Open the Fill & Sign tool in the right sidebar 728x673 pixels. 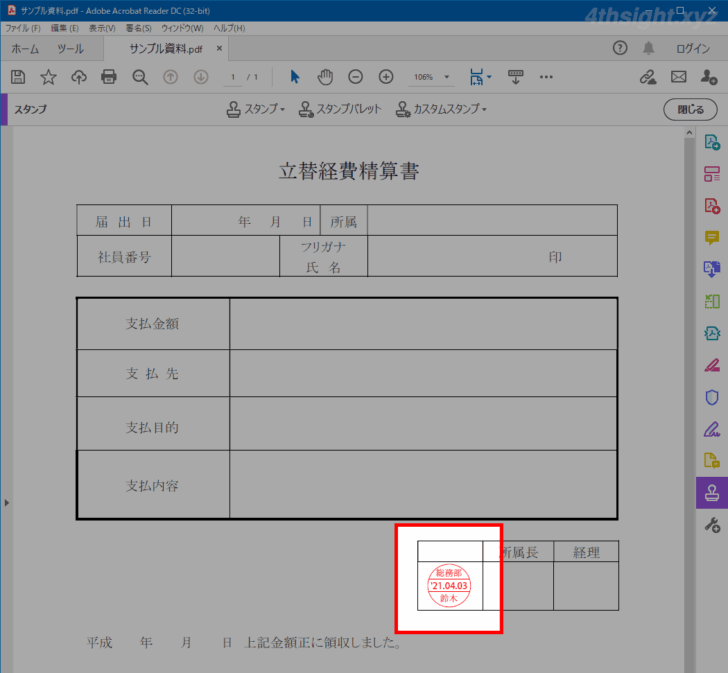click(x=712, y=429)
